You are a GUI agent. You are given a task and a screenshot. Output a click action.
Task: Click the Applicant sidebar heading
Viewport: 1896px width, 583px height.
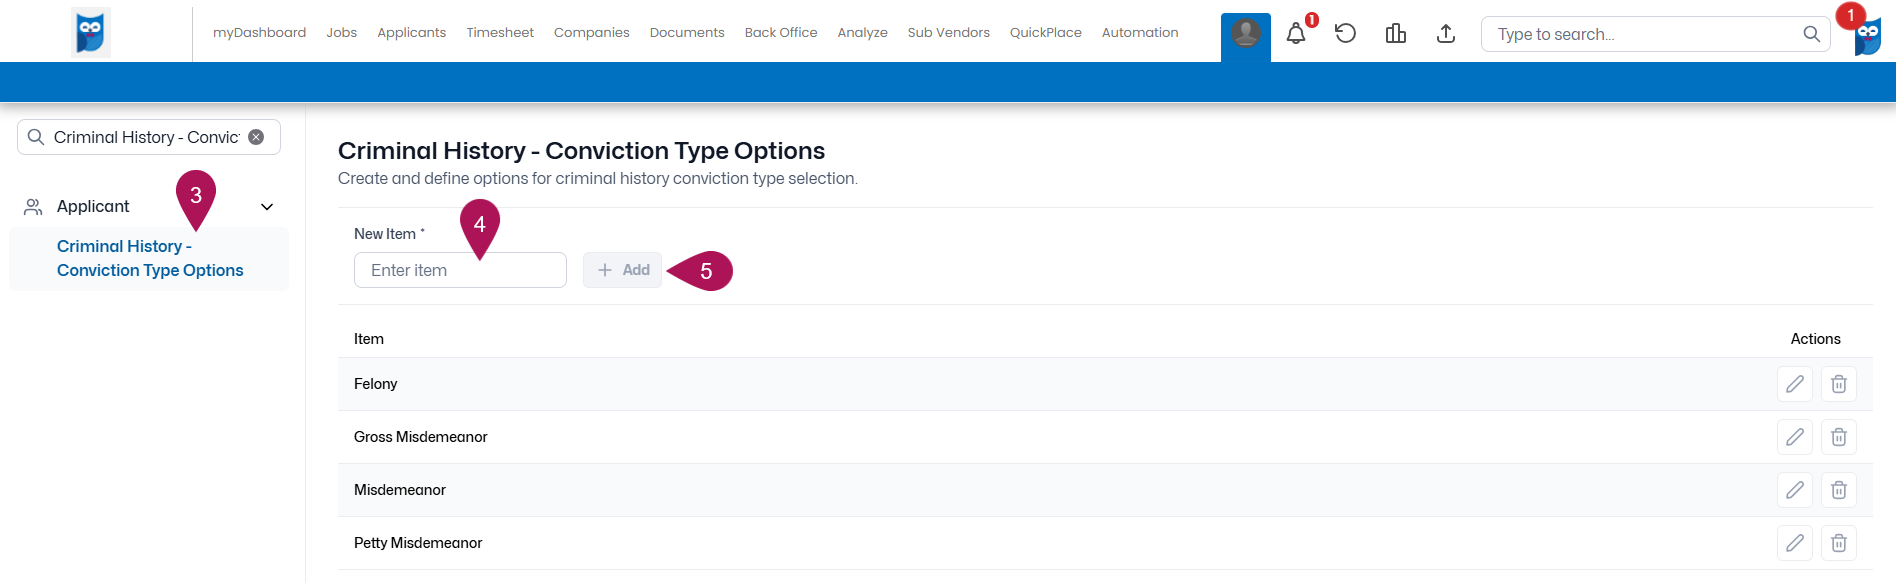tap(93, 206)
